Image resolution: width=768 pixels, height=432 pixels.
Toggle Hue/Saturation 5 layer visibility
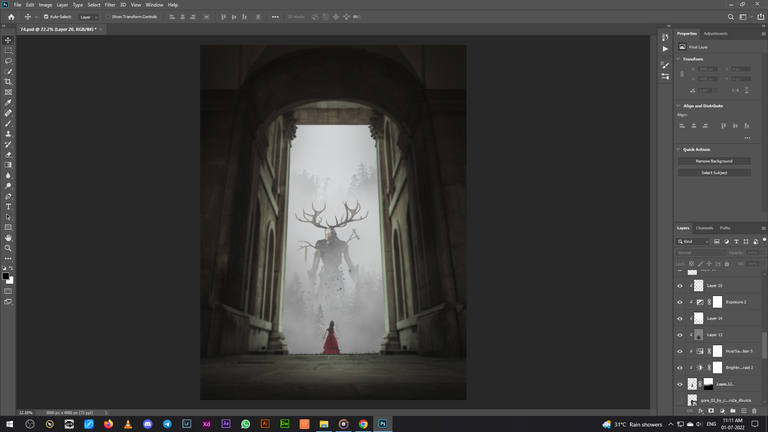pos(680,351)
